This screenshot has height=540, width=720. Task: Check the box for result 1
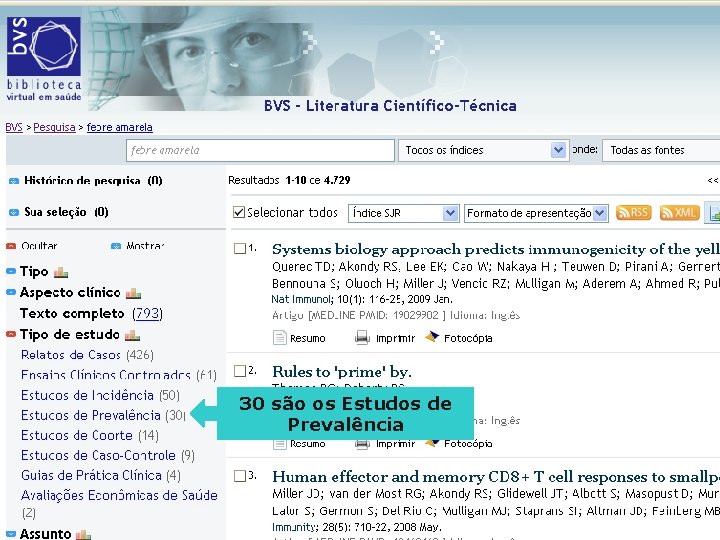(240, 248)
